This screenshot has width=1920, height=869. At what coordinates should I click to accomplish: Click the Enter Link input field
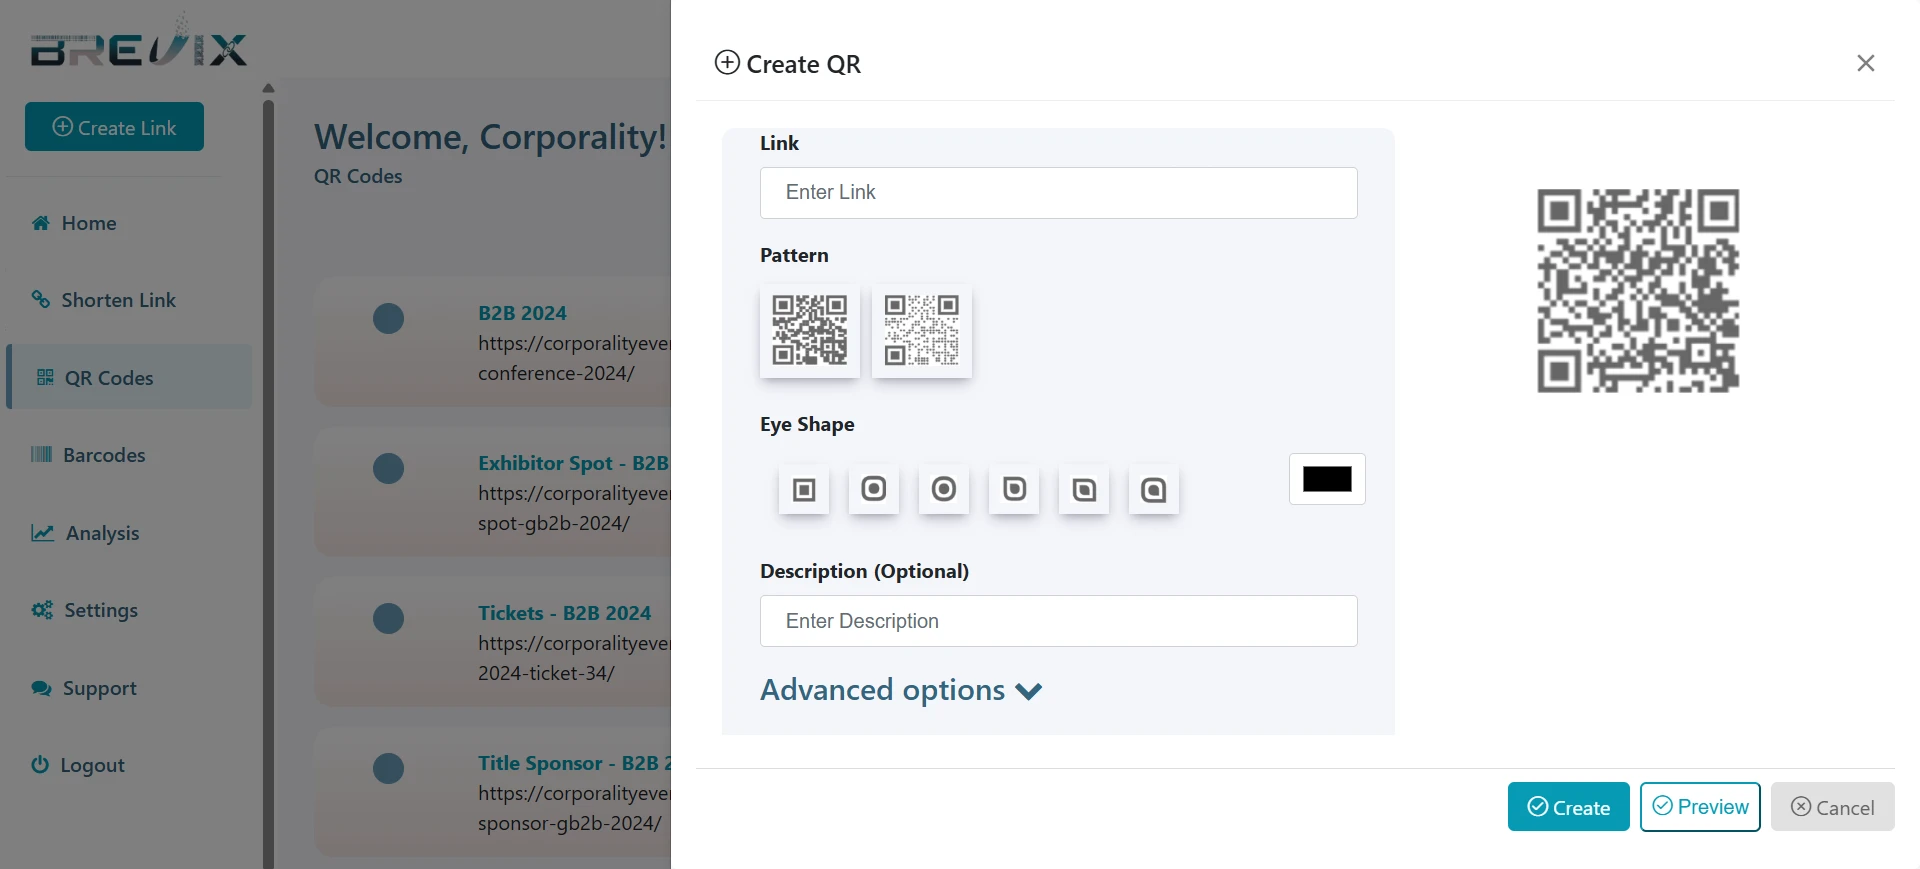coord(1058,193)
